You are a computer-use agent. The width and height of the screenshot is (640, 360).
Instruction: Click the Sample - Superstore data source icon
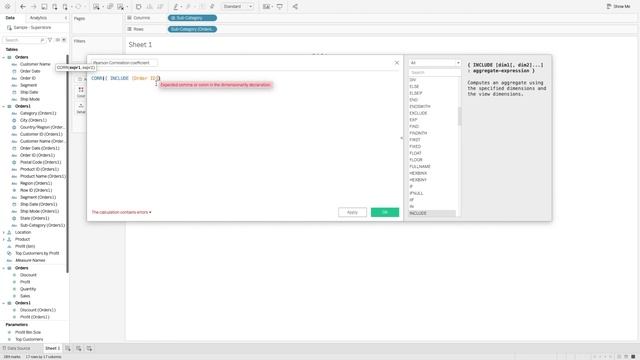click(x=9, y=27)
